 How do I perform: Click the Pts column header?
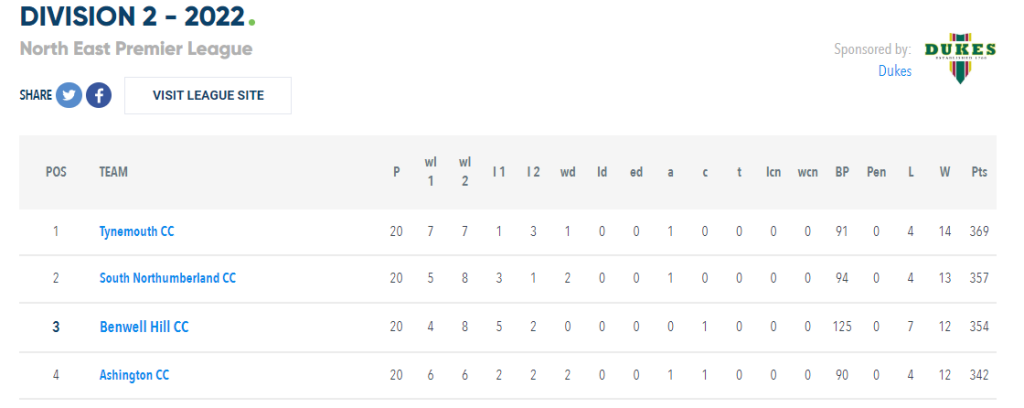[x=979, y=172]
